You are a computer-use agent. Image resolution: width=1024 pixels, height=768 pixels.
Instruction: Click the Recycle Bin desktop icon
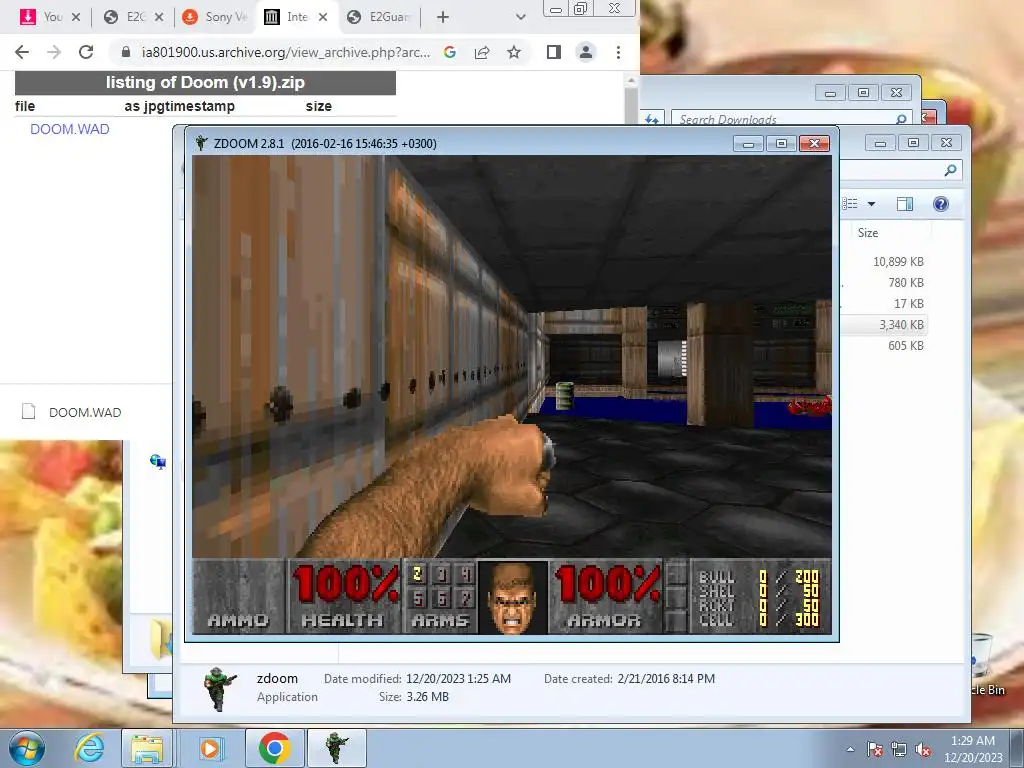coord(982,664)
